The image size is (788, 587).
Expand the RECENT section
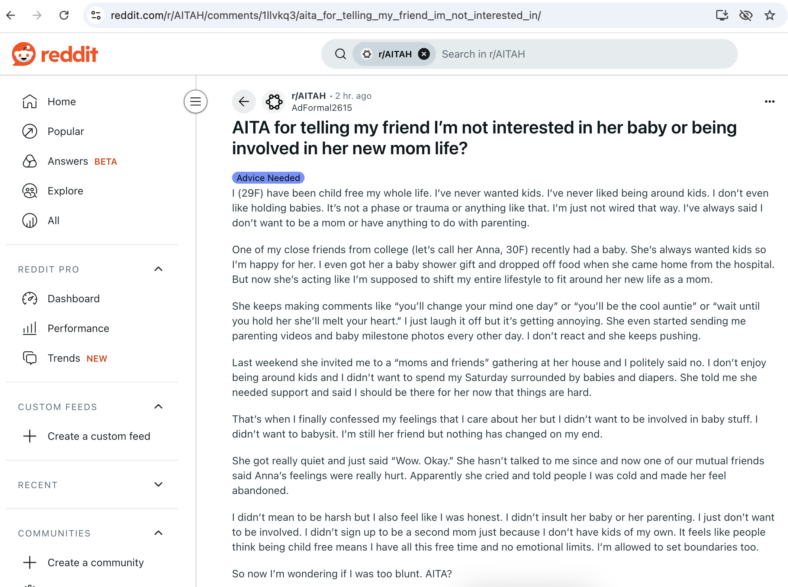[158, 484]
